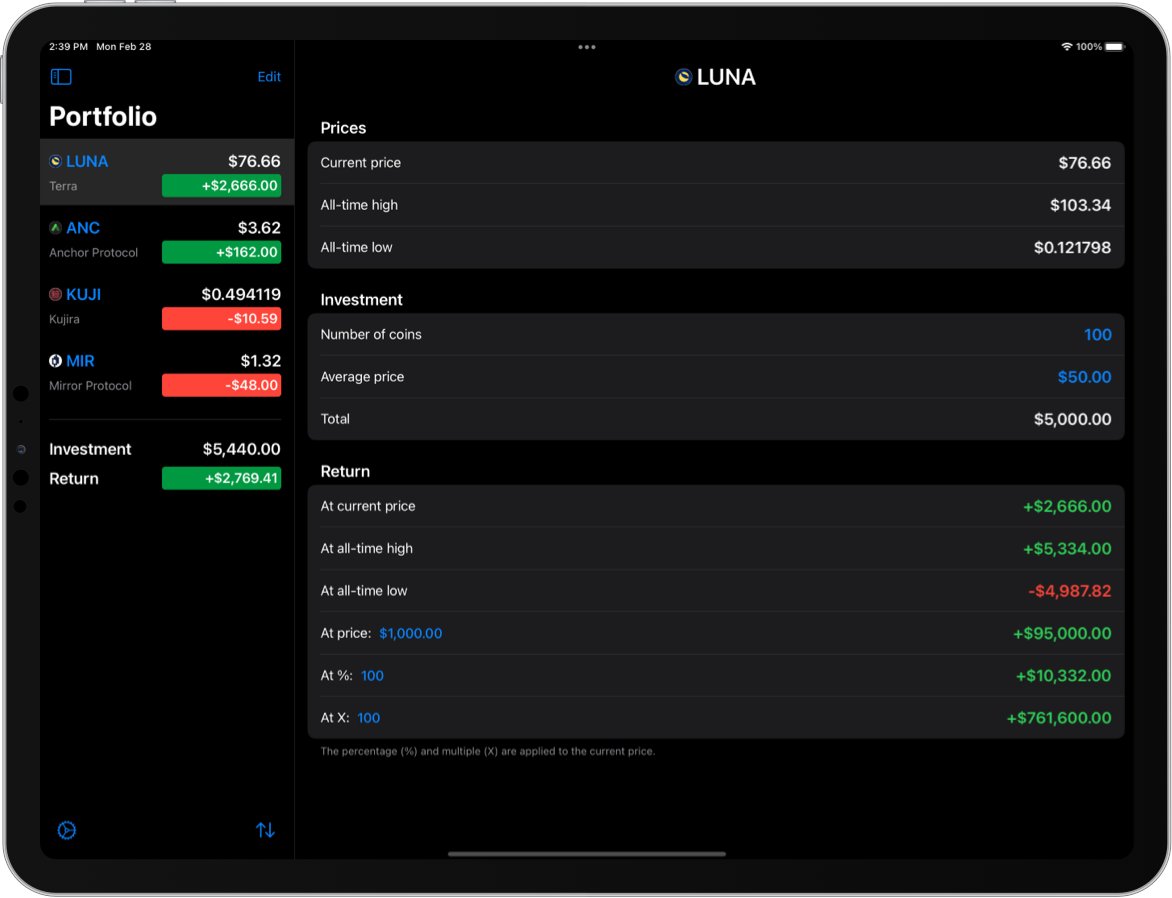Viewport: 1172px width, 898px height.
Task: Click MIR's $1.32 price
Action: [x=260, y=361]
